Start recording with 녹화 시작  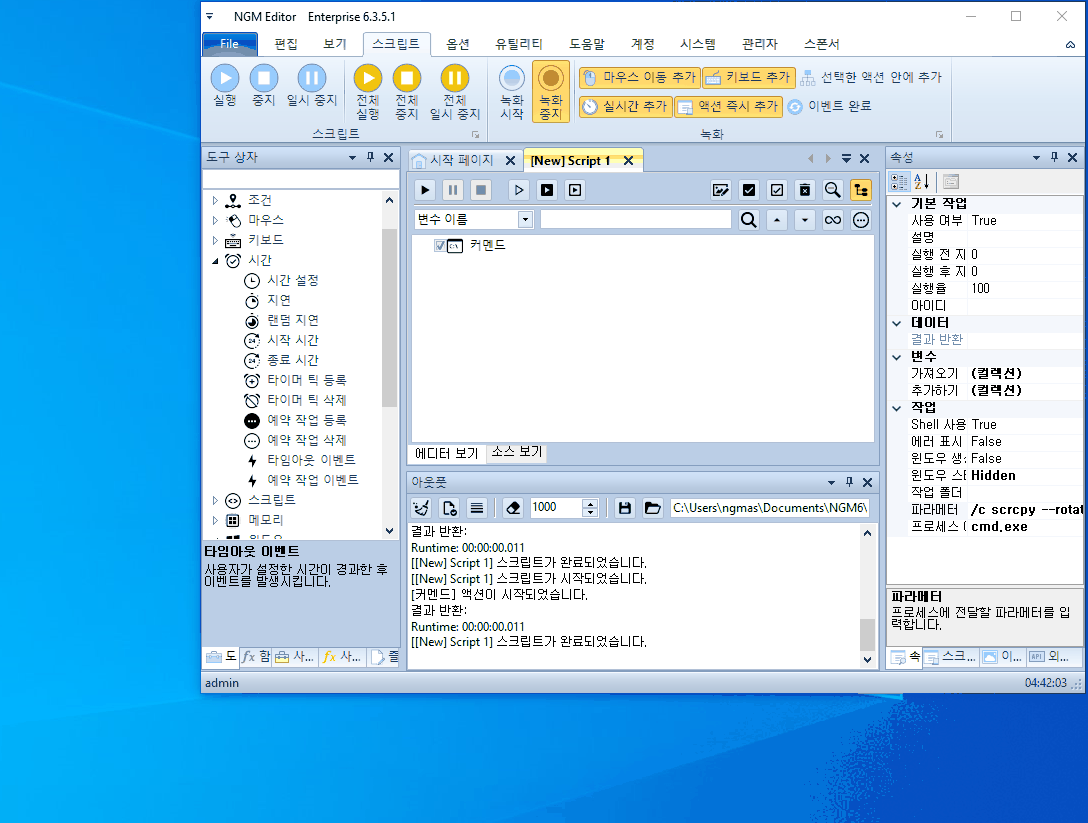click(x=511, y=92)
